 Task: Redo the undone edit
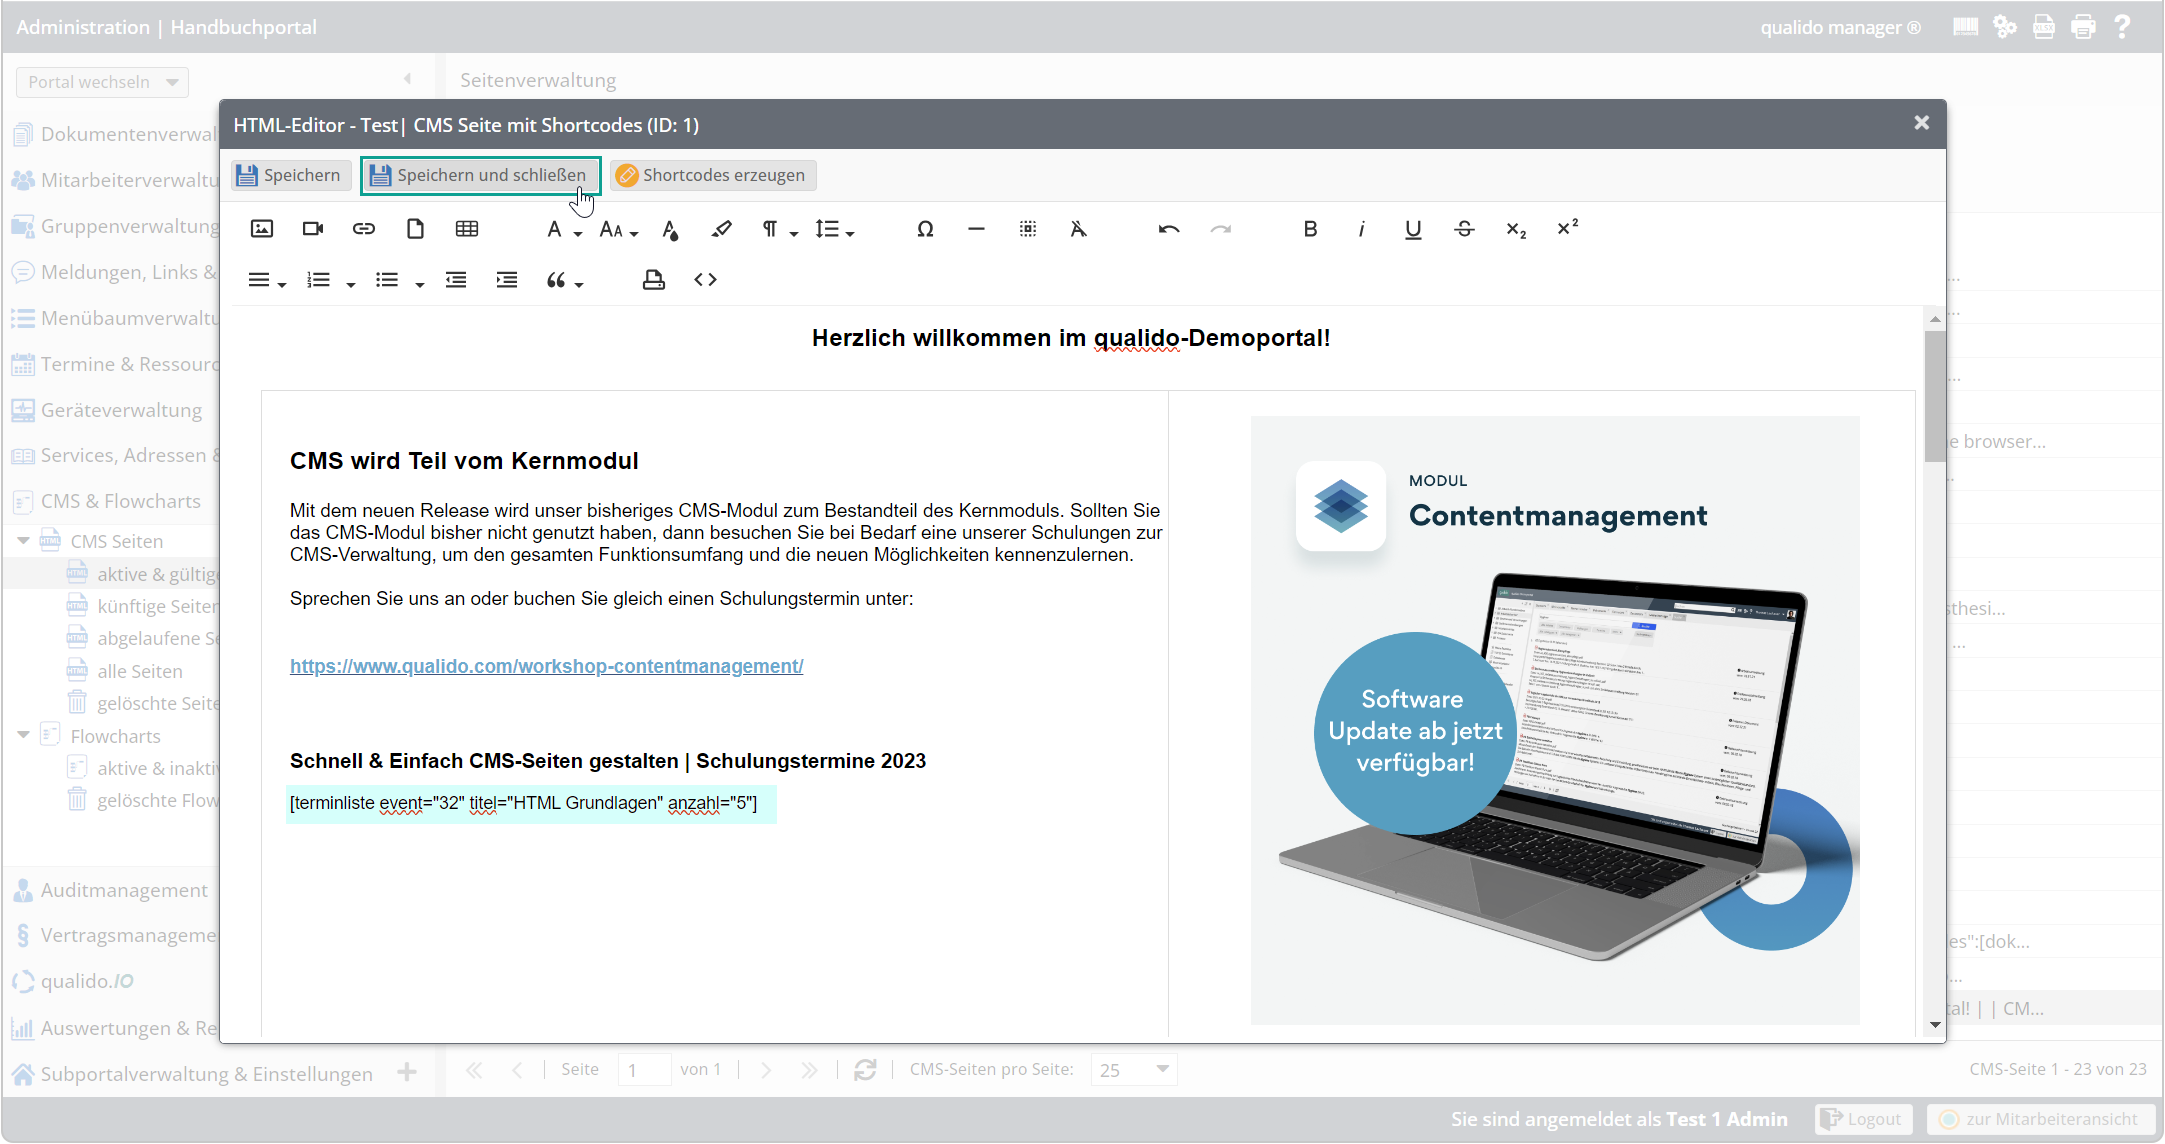click(1220, 229)
